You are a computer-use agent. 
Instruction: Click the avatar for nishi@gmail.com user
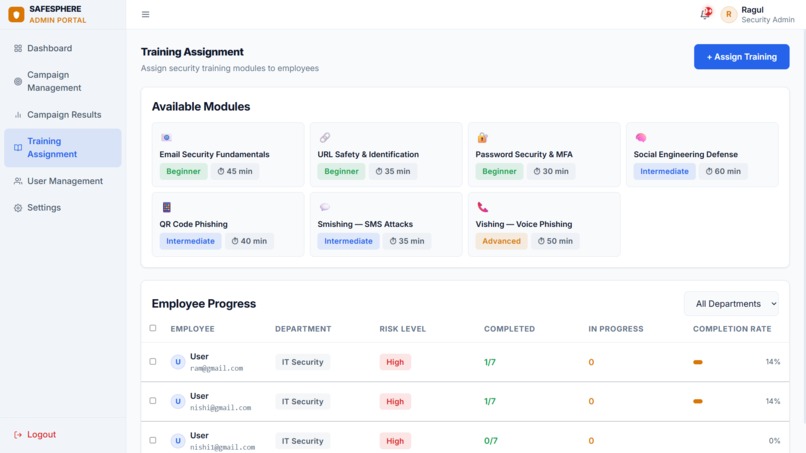[178, 401]
